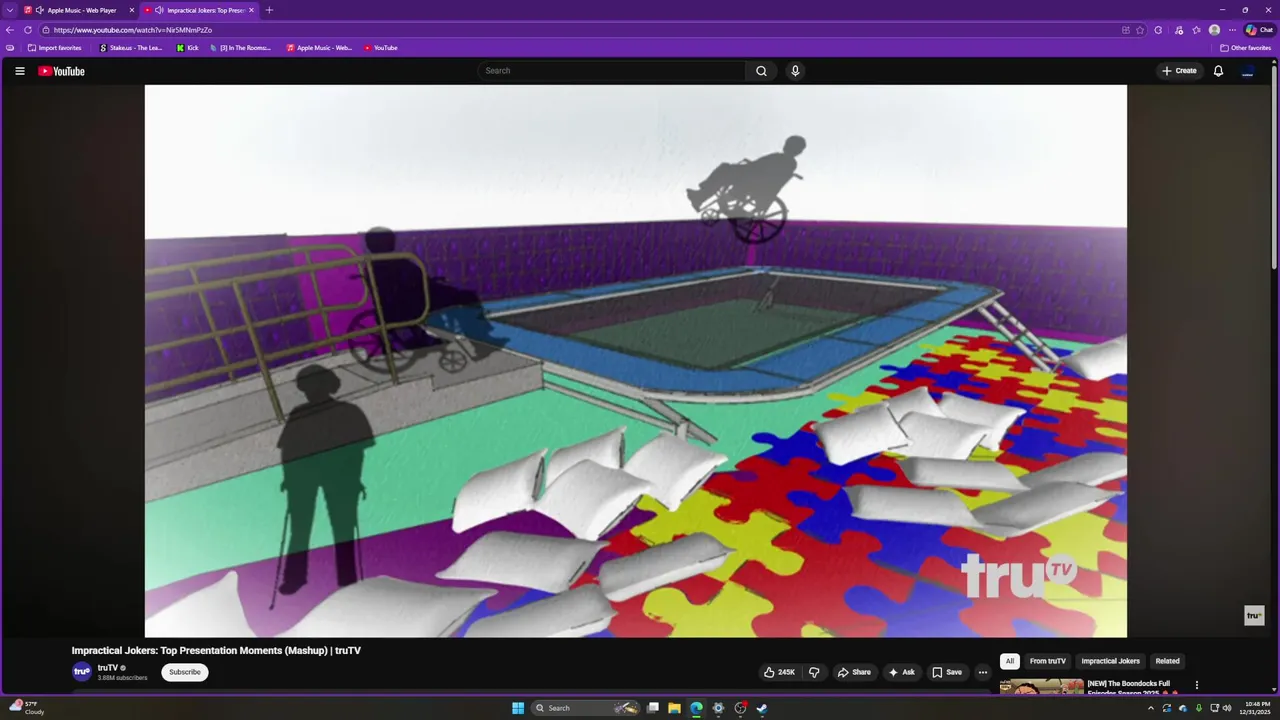Open YouTube notifications bell

[x=1218, y=71]
